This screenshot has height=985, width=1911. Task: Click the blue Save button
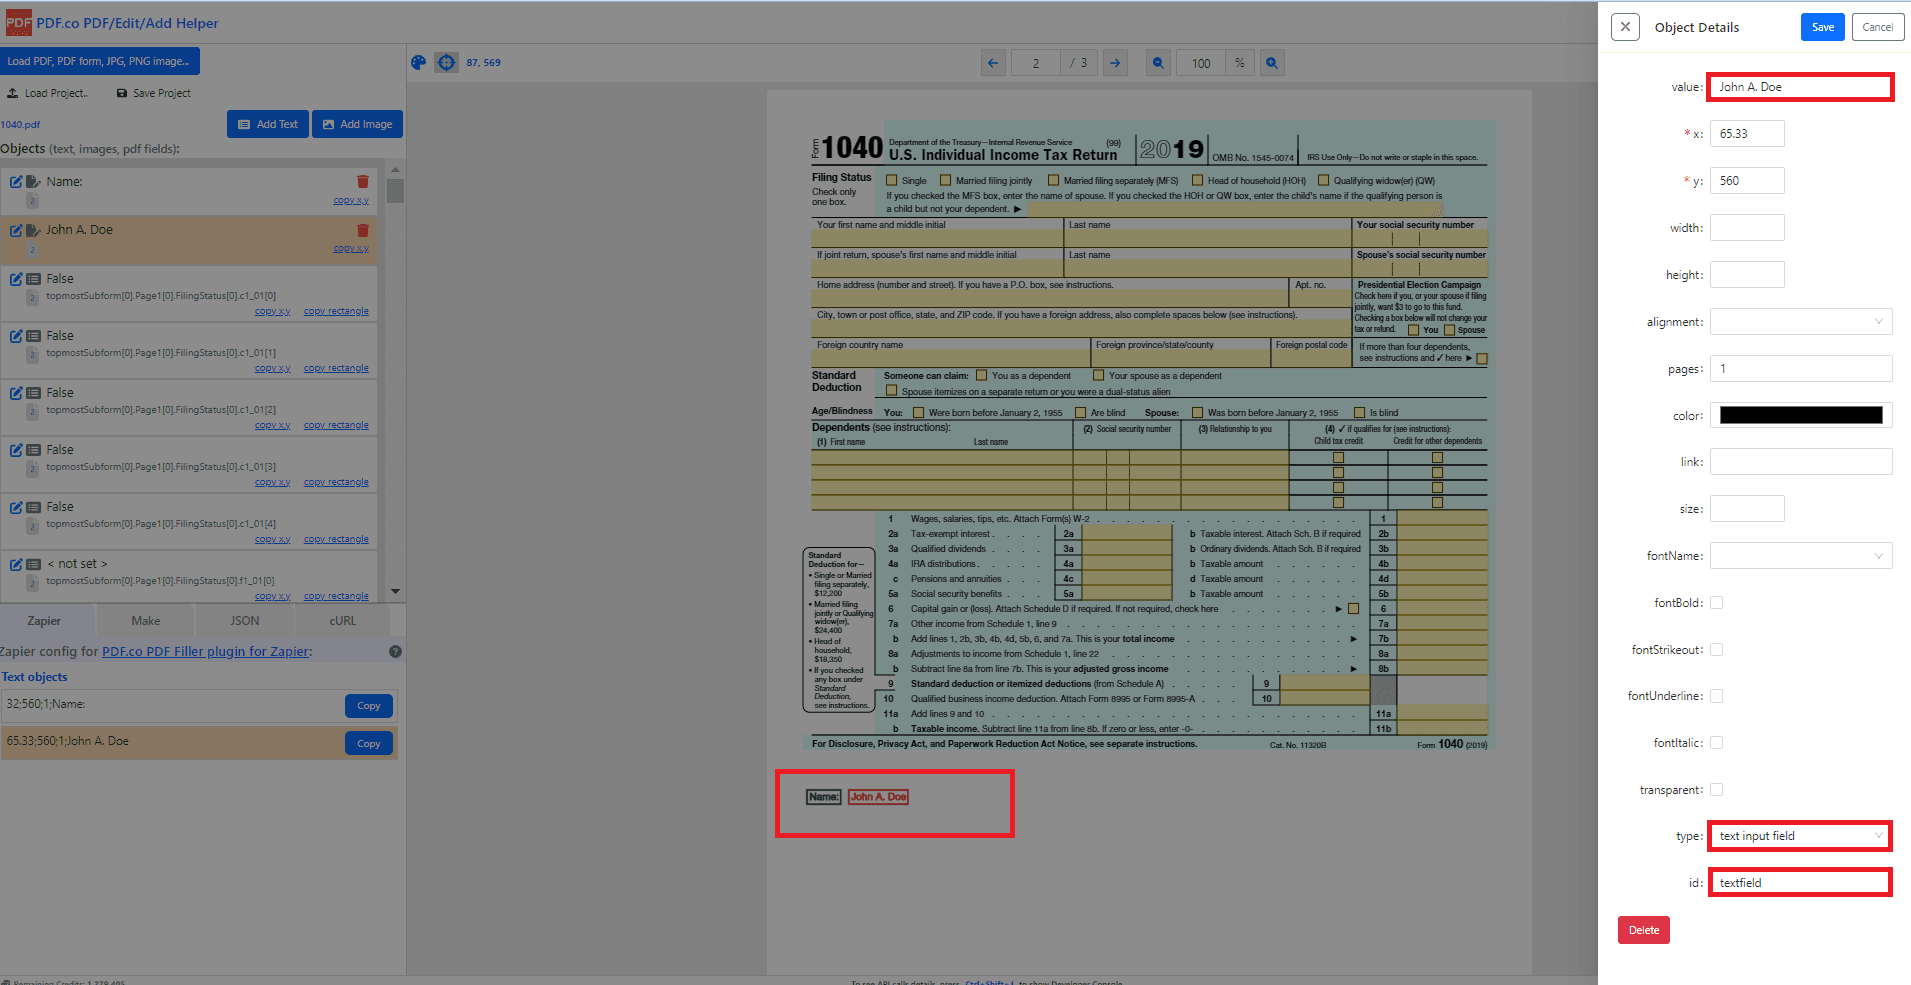pos(1823,27)
